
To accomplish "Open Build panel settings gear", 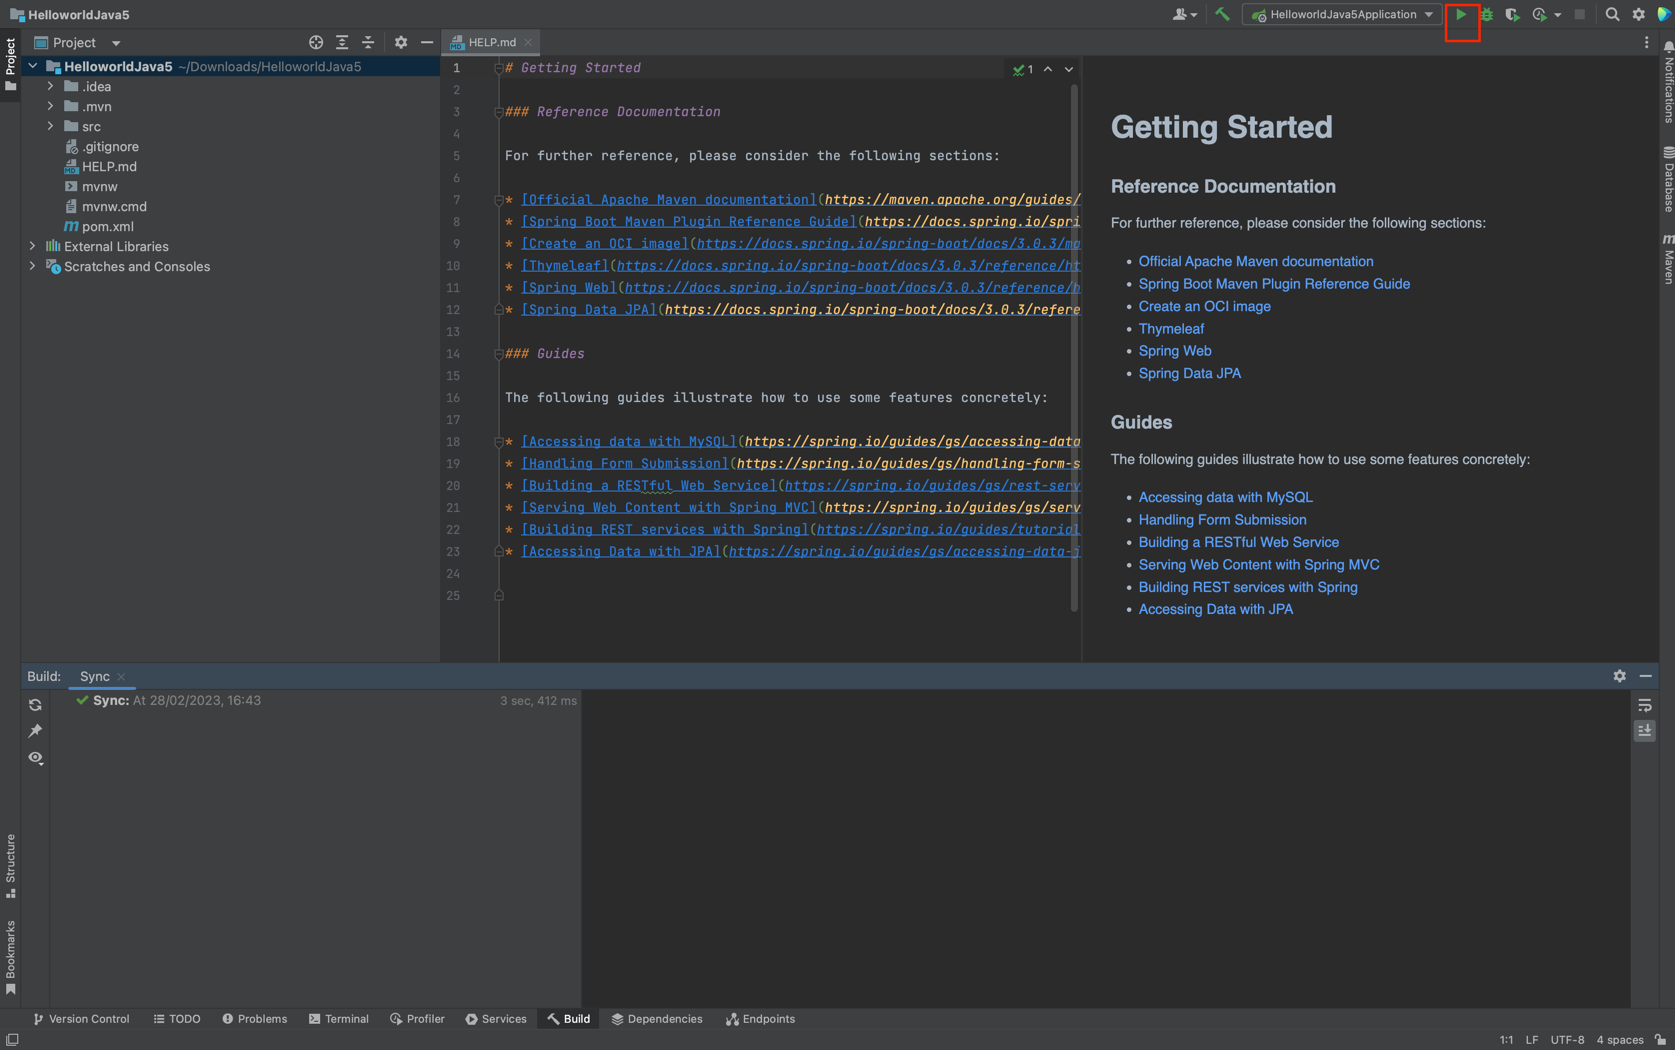I will pyautogui.click(x=1620, y=676).
